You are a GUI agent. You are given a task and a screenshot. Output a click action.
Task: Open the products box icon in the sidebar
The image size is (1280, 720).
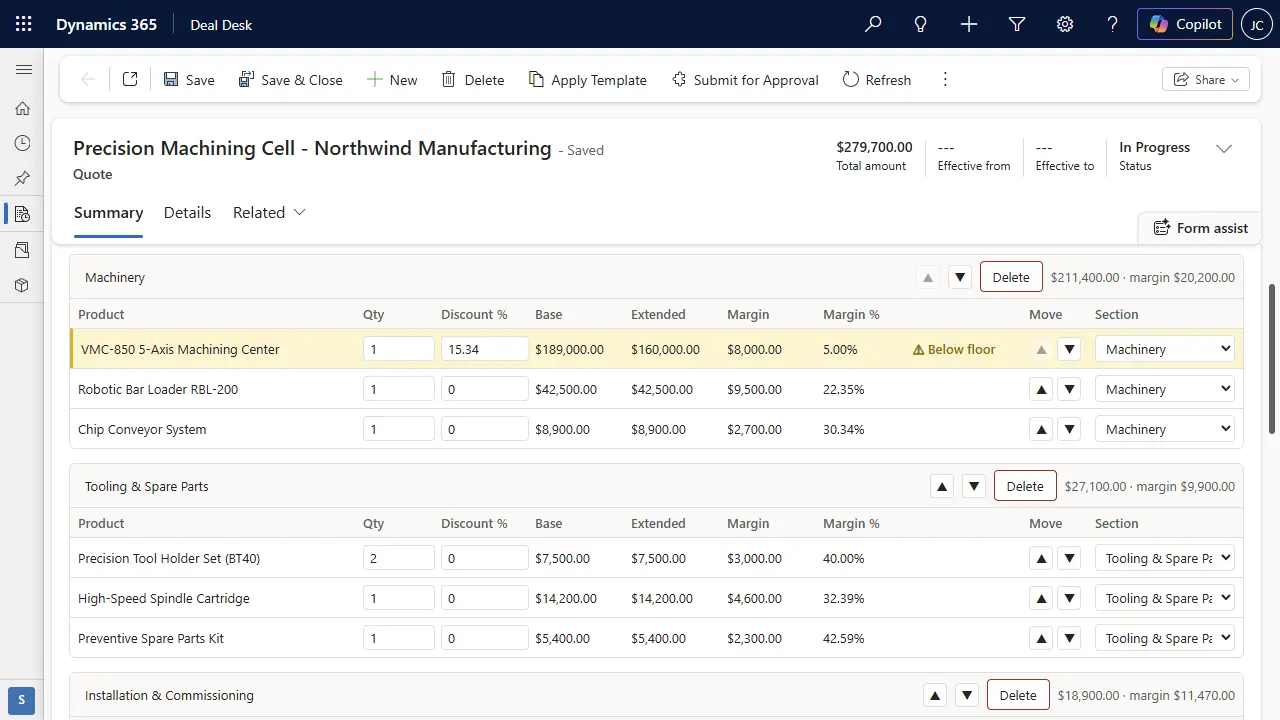pos(23,285)
